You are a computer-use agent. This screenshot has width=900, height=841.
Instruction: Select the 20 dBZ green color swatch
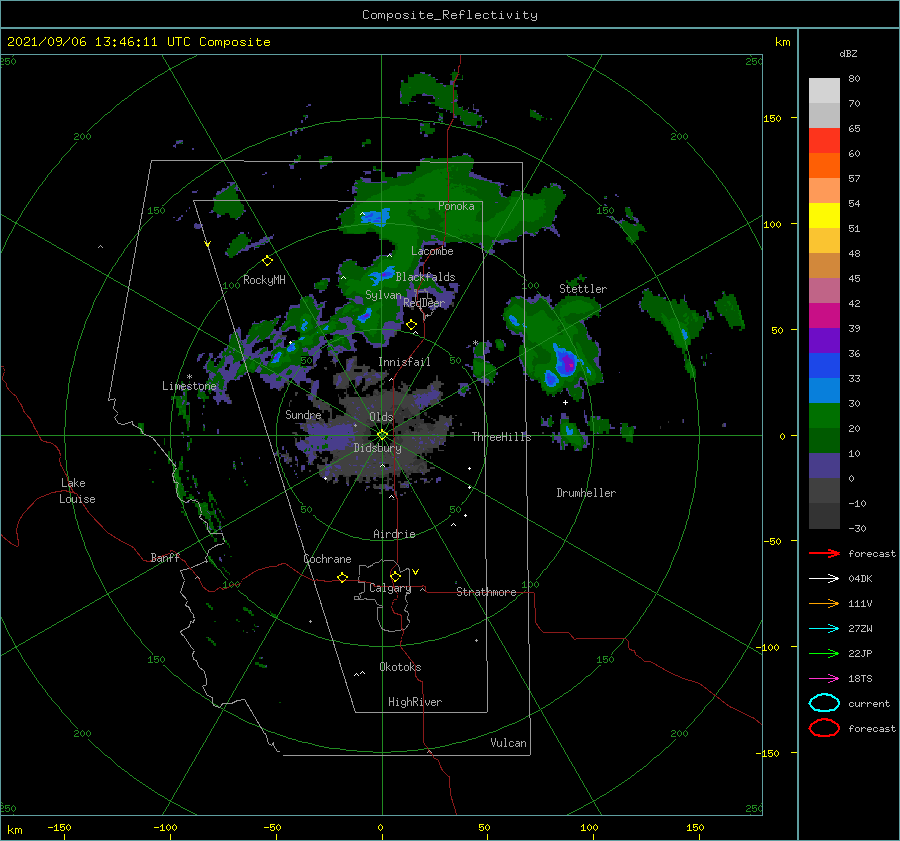tap(824, 415)
